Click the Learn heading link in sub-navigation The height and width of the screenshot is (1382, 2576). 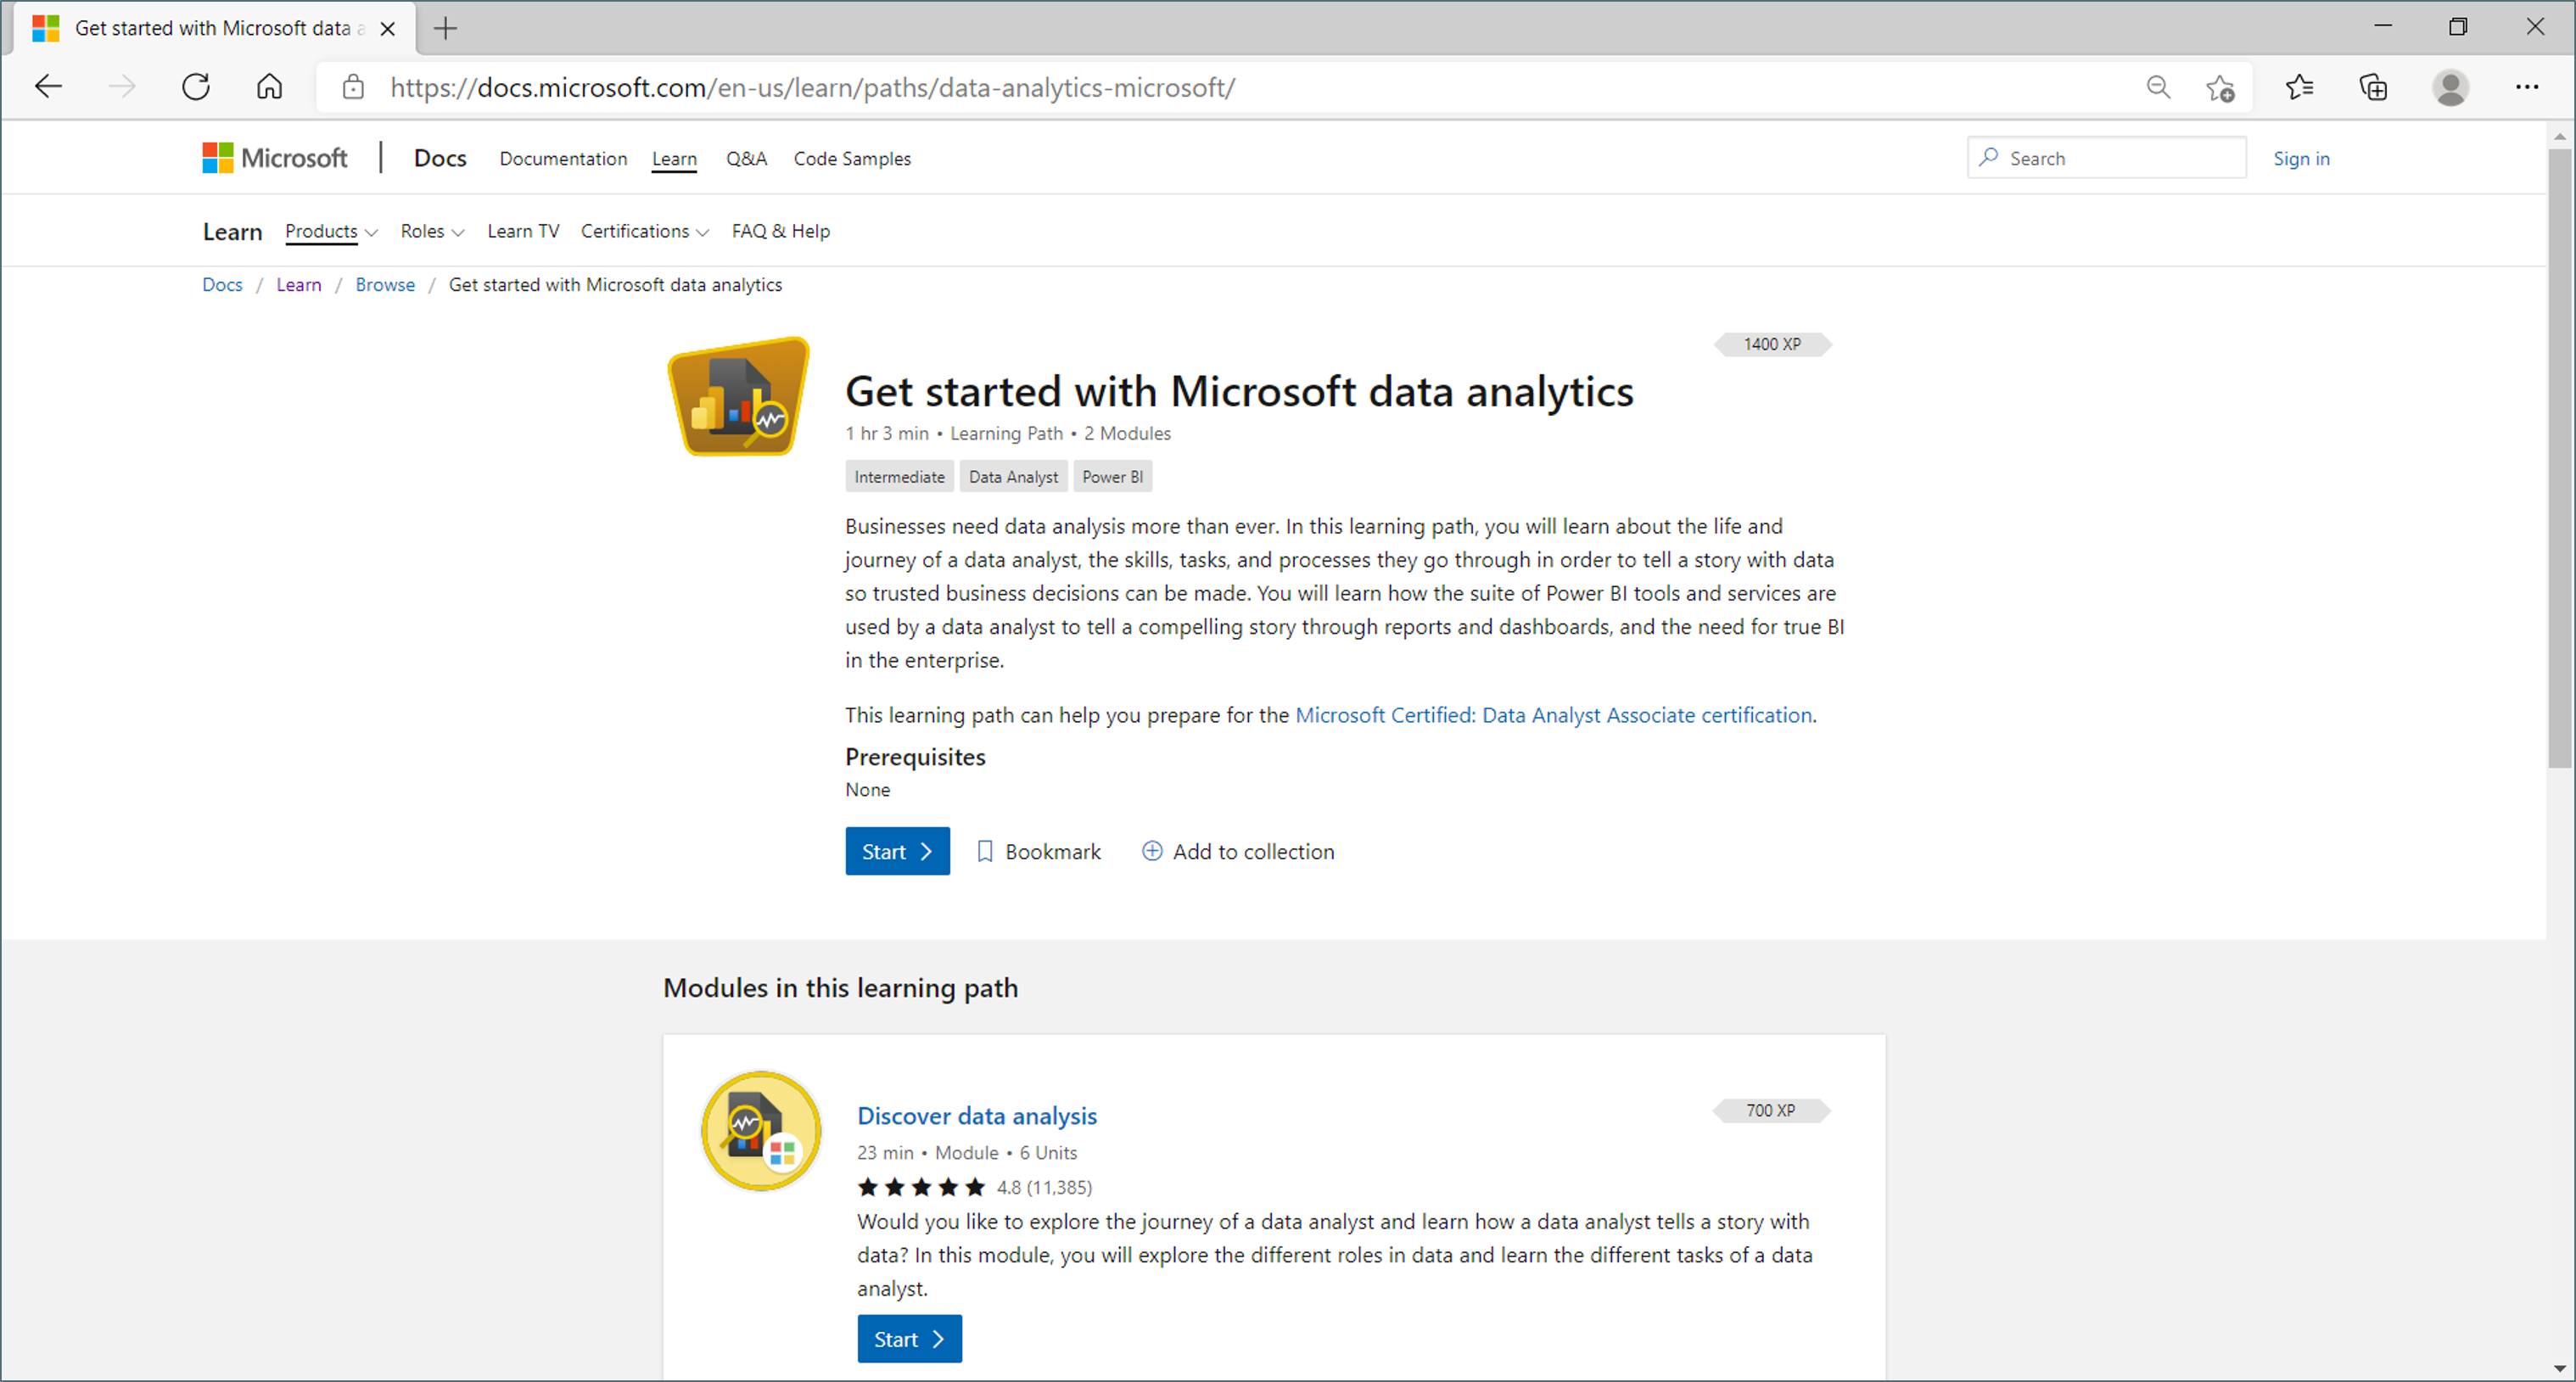[232, 232]
